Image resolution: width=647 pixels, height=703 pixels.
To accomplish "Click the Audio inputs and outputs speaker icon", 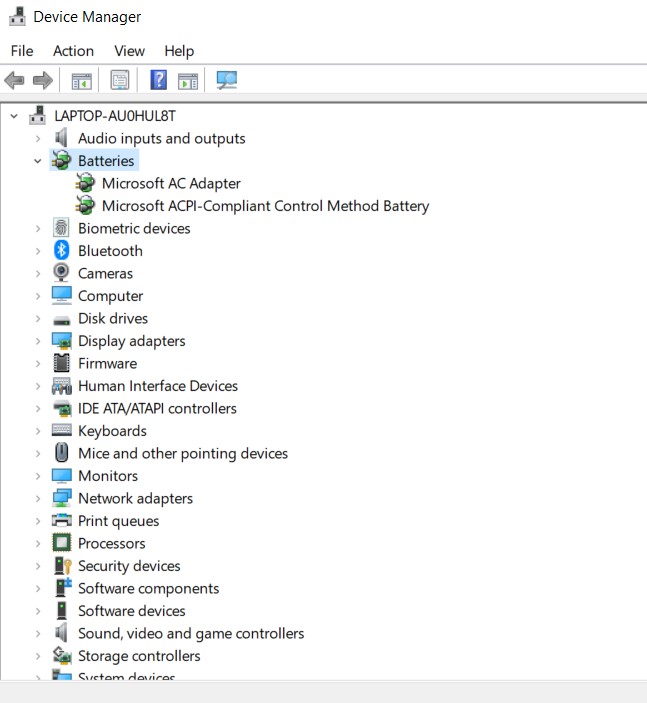I will coord(61,138).
